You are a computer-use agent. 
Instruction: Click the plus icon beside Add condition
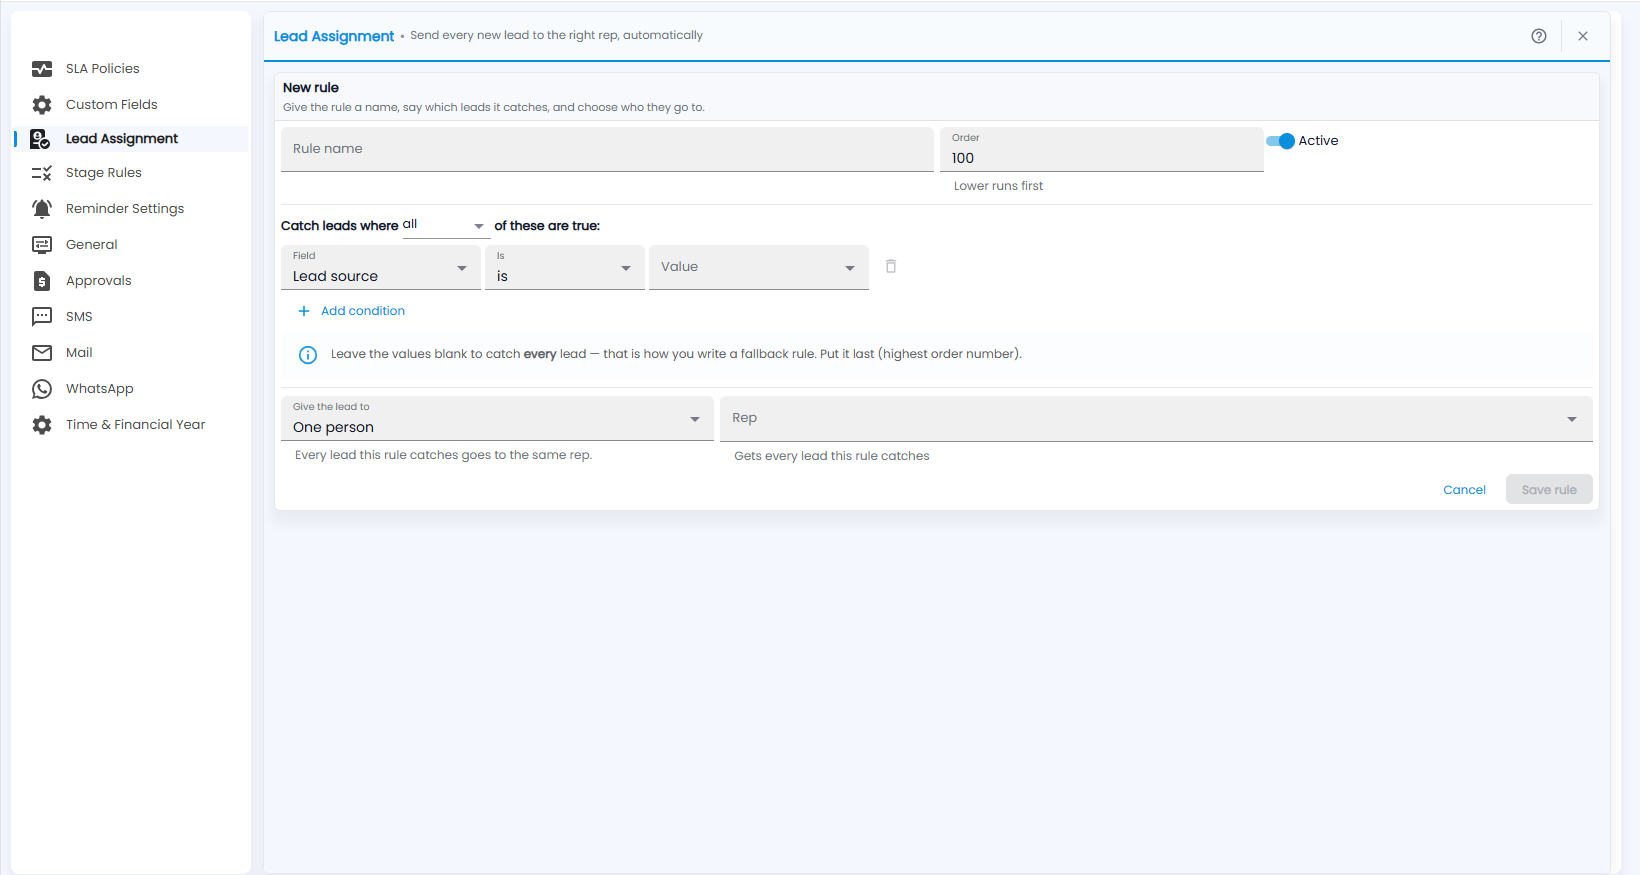click(x=304, y=311)
